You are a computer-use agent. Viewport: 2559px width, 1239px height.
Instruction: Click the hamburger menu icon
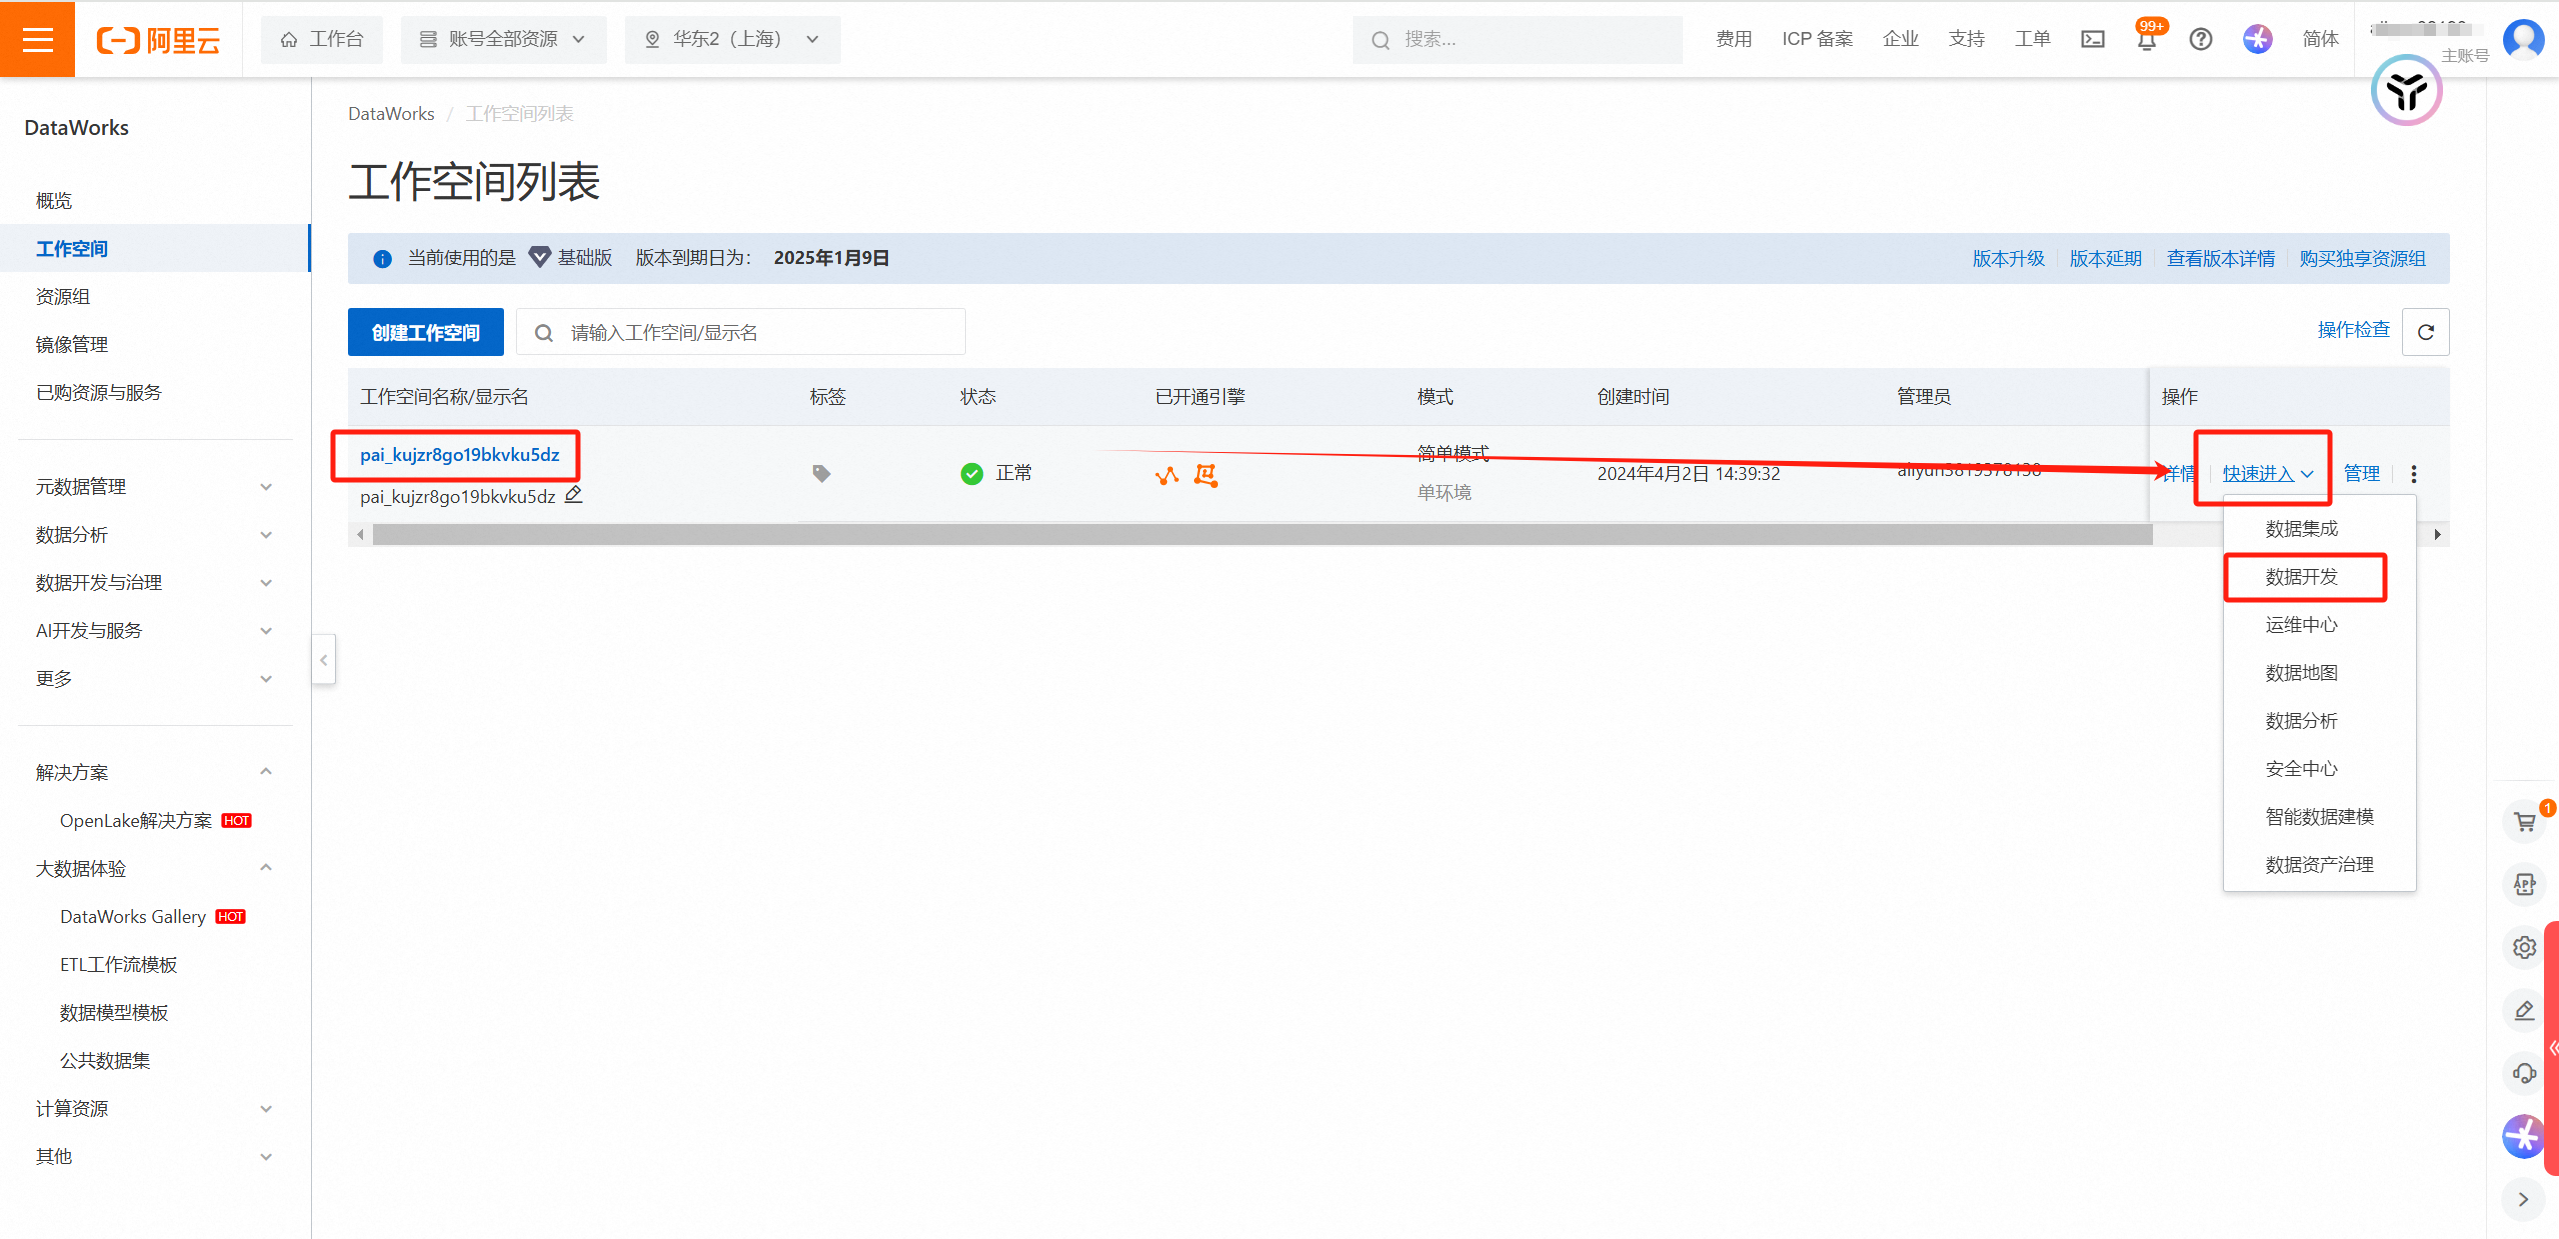[x=37, y=39]
